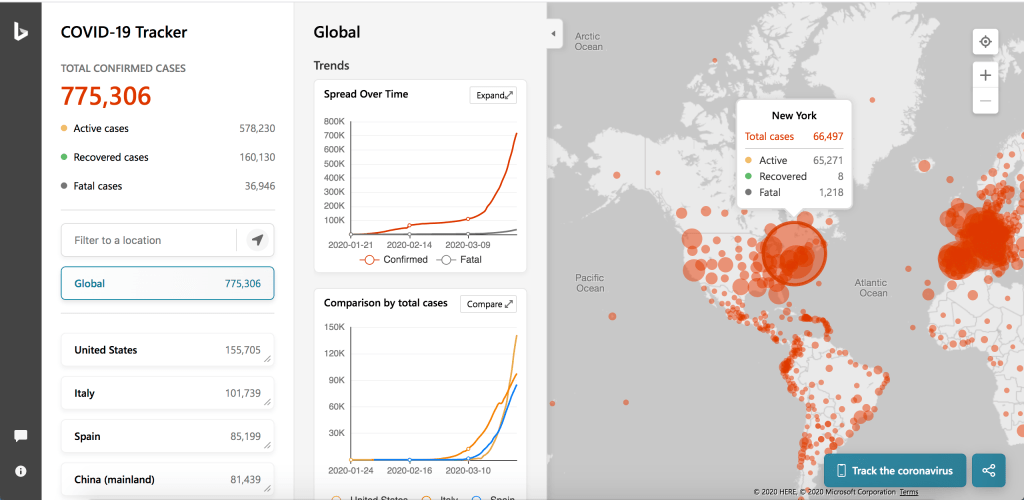Click the info icon in sidebar
Viewport: 1024px width, 500px height.
click(x=20, y=471)
